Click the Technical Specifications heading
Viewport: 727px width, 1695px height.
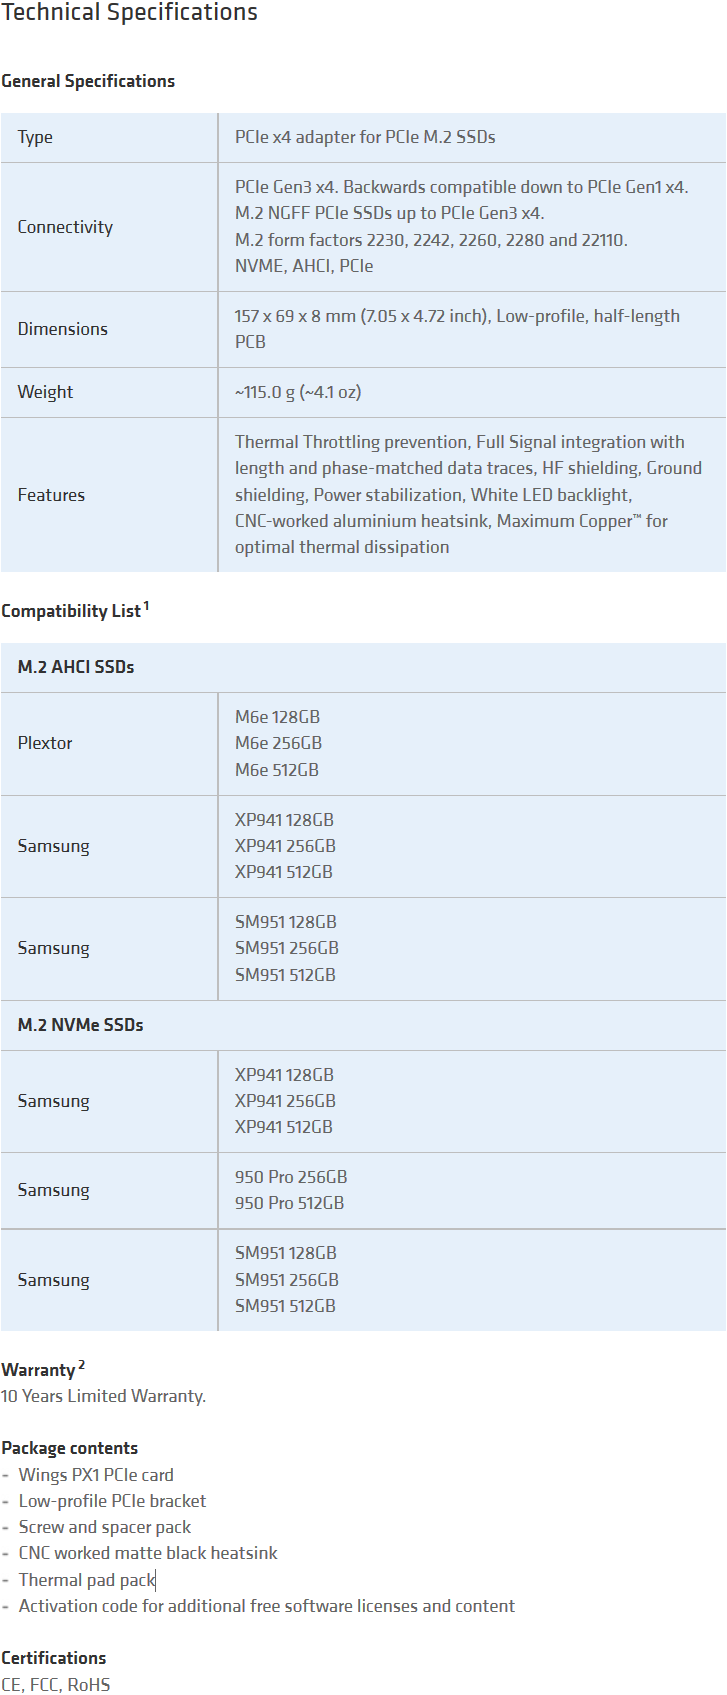point(129,13)
